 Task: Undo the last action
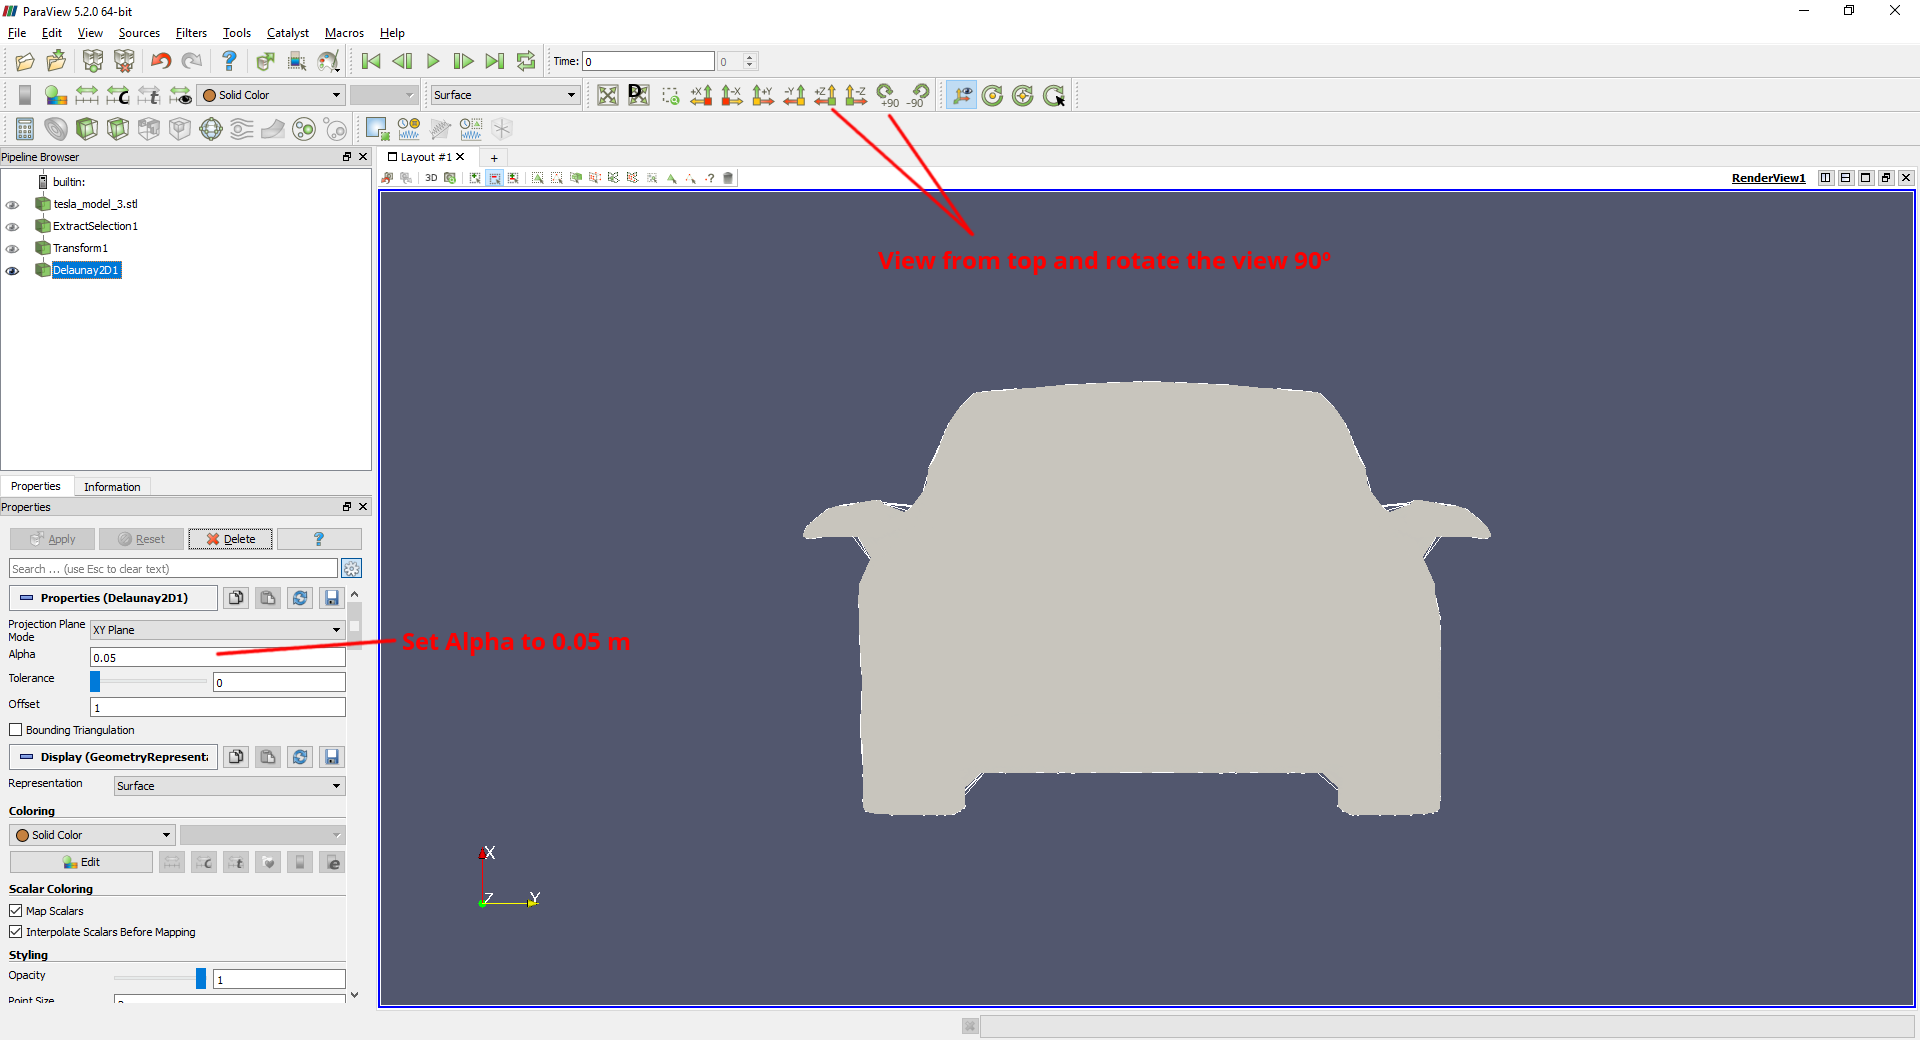160,62
